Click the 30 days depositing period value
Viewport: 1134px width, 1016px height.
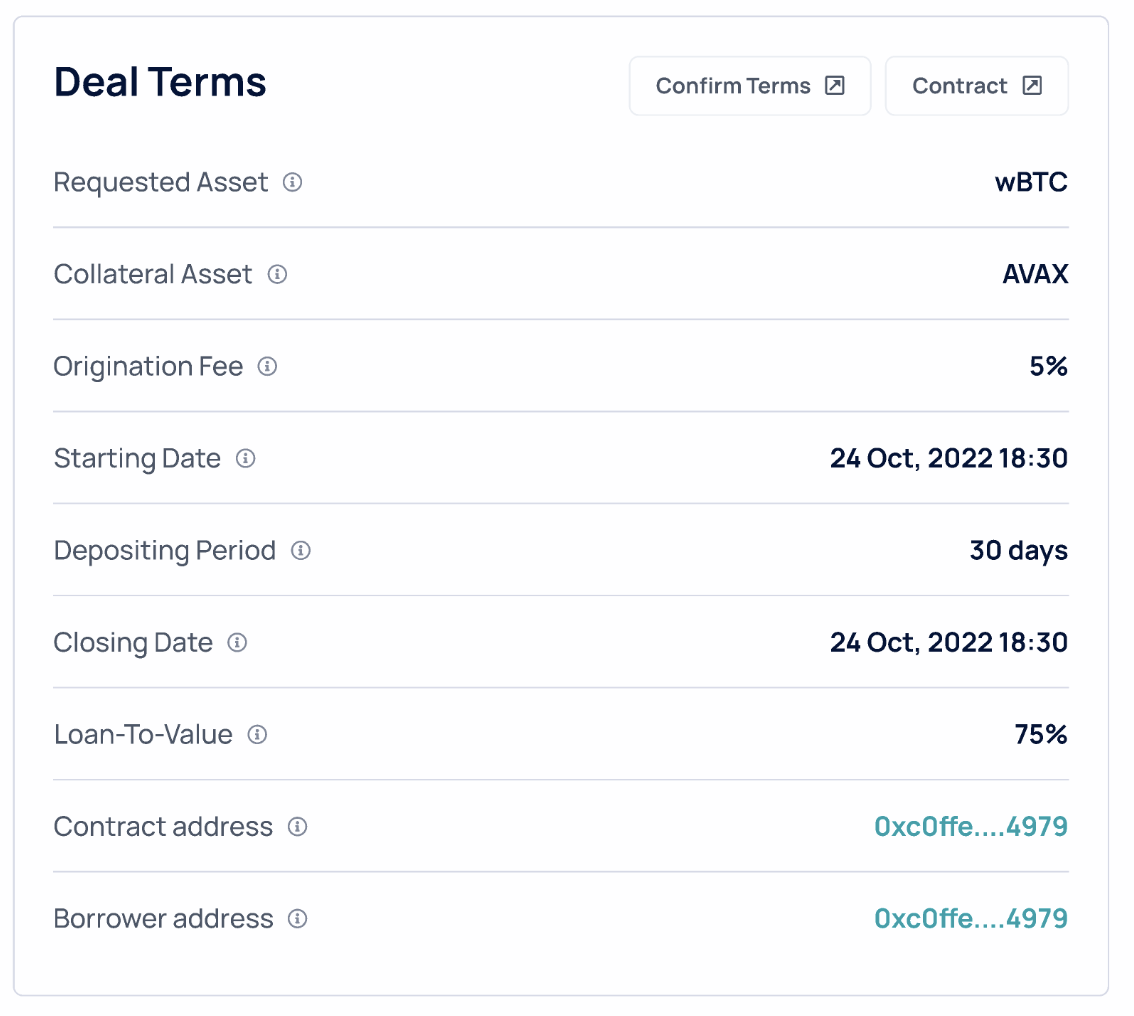pos(1018,551)
